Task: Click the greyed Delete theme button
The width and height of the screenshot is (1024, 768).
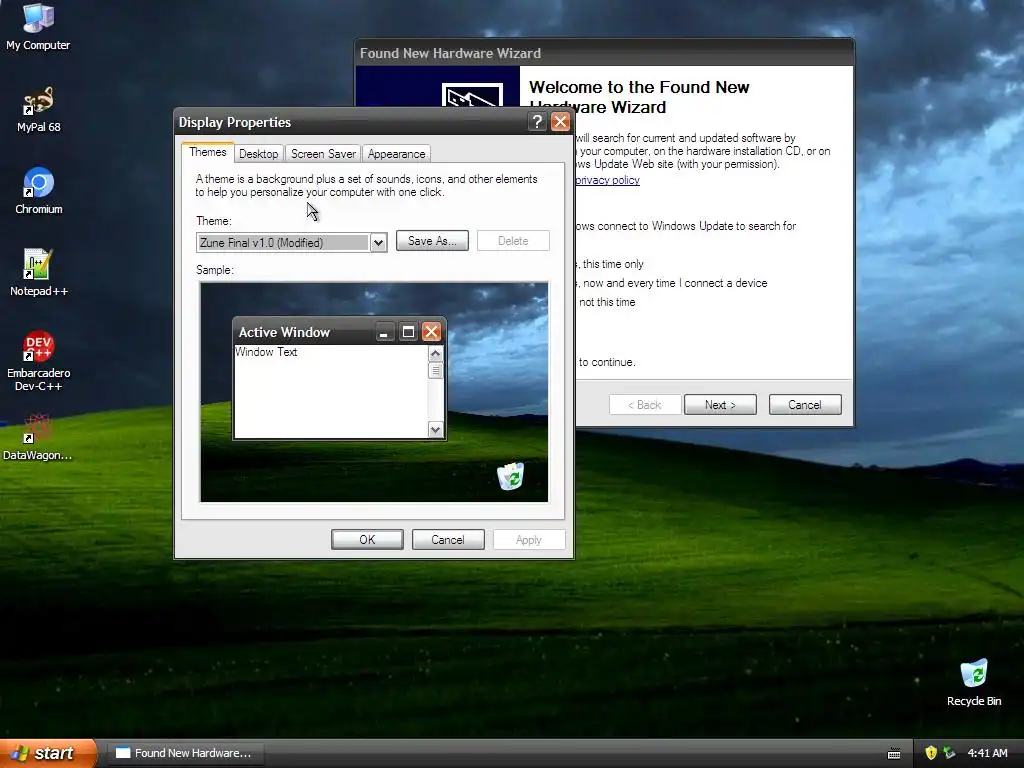Action: click(513, 240)
